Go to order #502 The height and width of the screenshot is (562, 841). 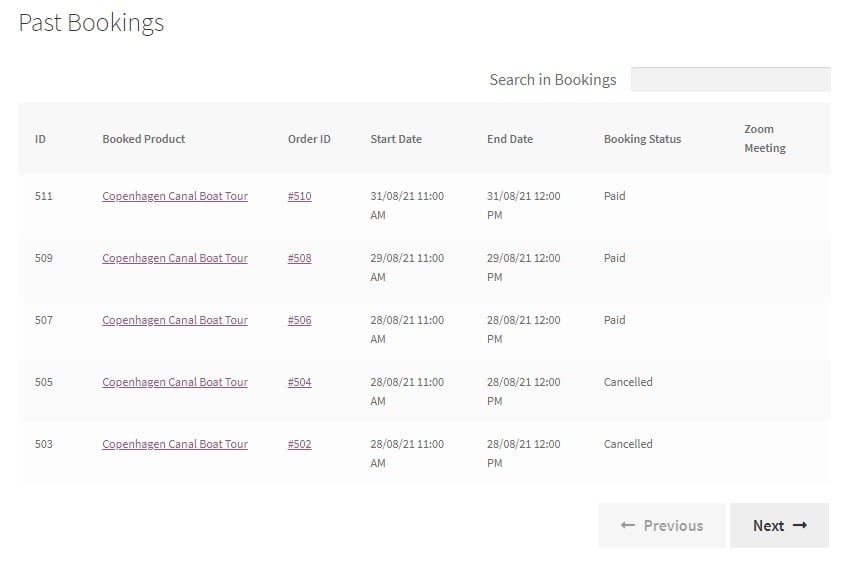click(x=299, y=445)
